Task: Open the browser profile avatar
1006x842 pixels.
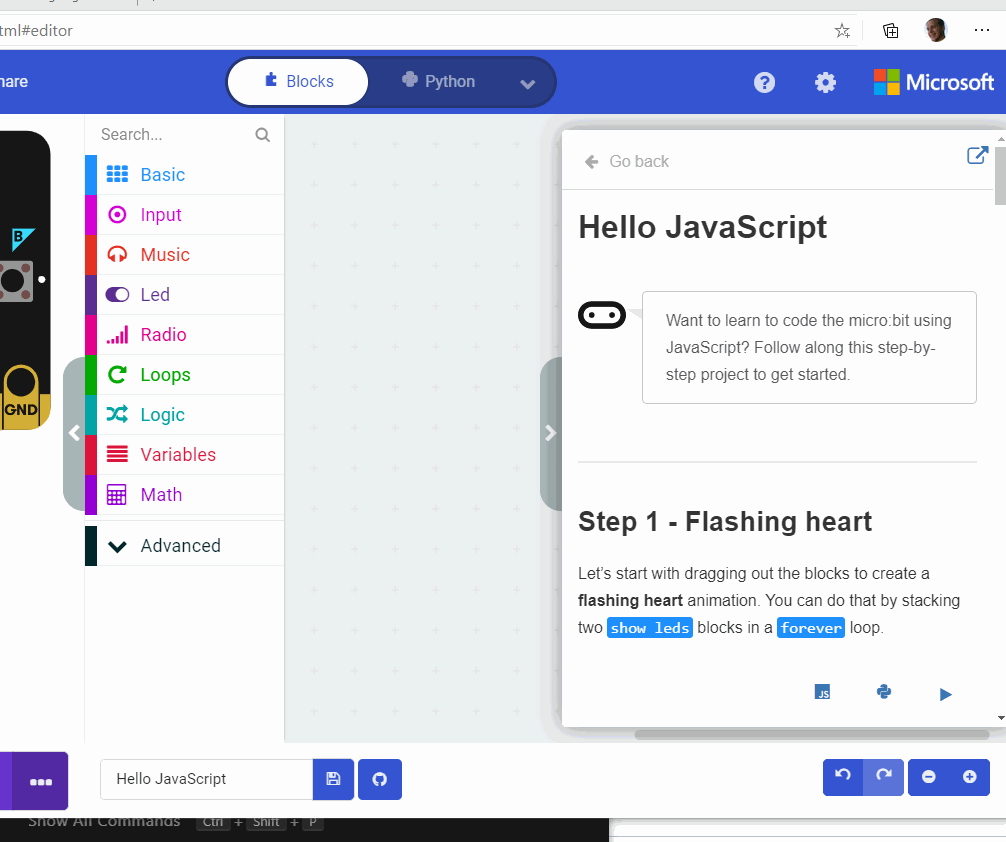Action: 936,30
